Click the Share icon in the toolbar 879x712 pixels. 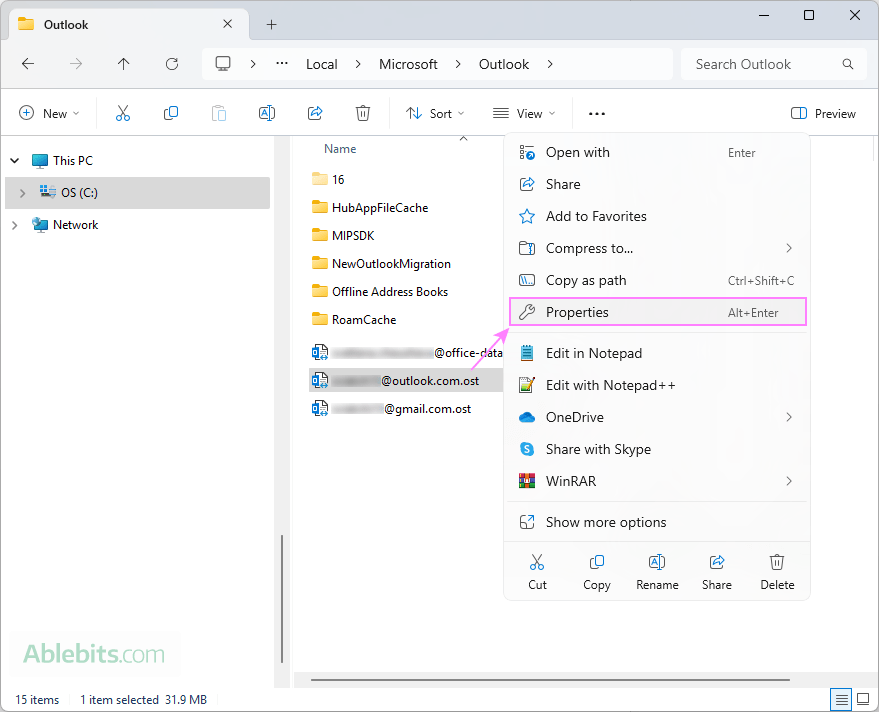(x=315, y=113)
